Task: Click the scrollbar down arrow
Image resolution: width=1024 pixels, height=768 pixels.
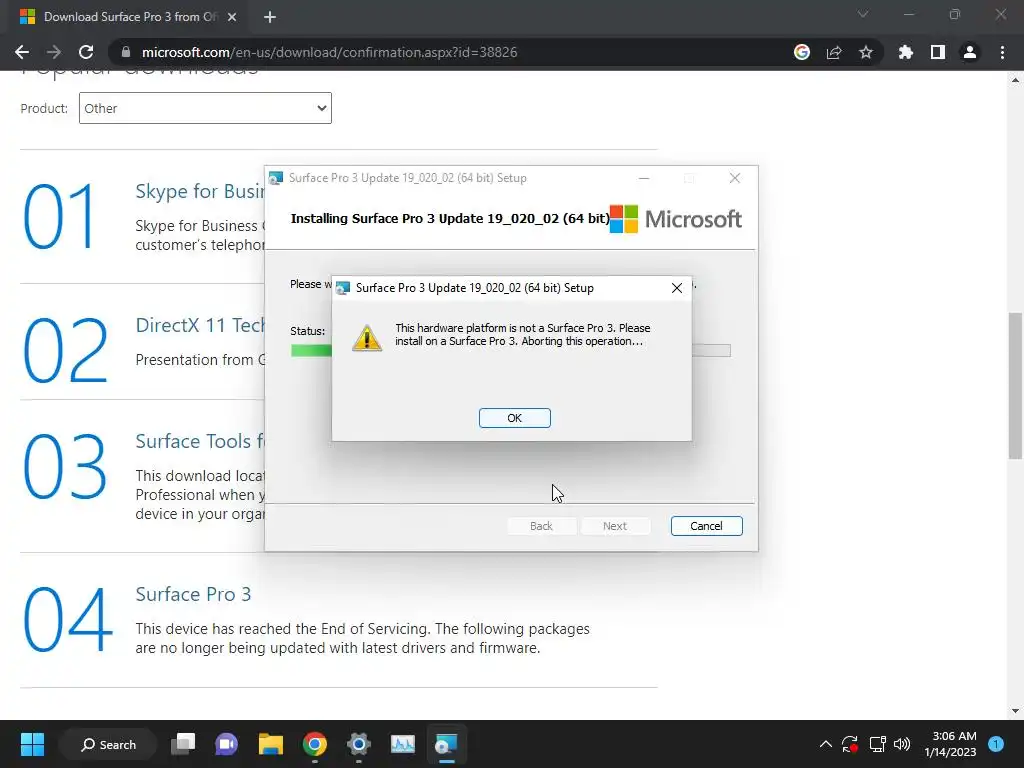Action: [1015, 711]
